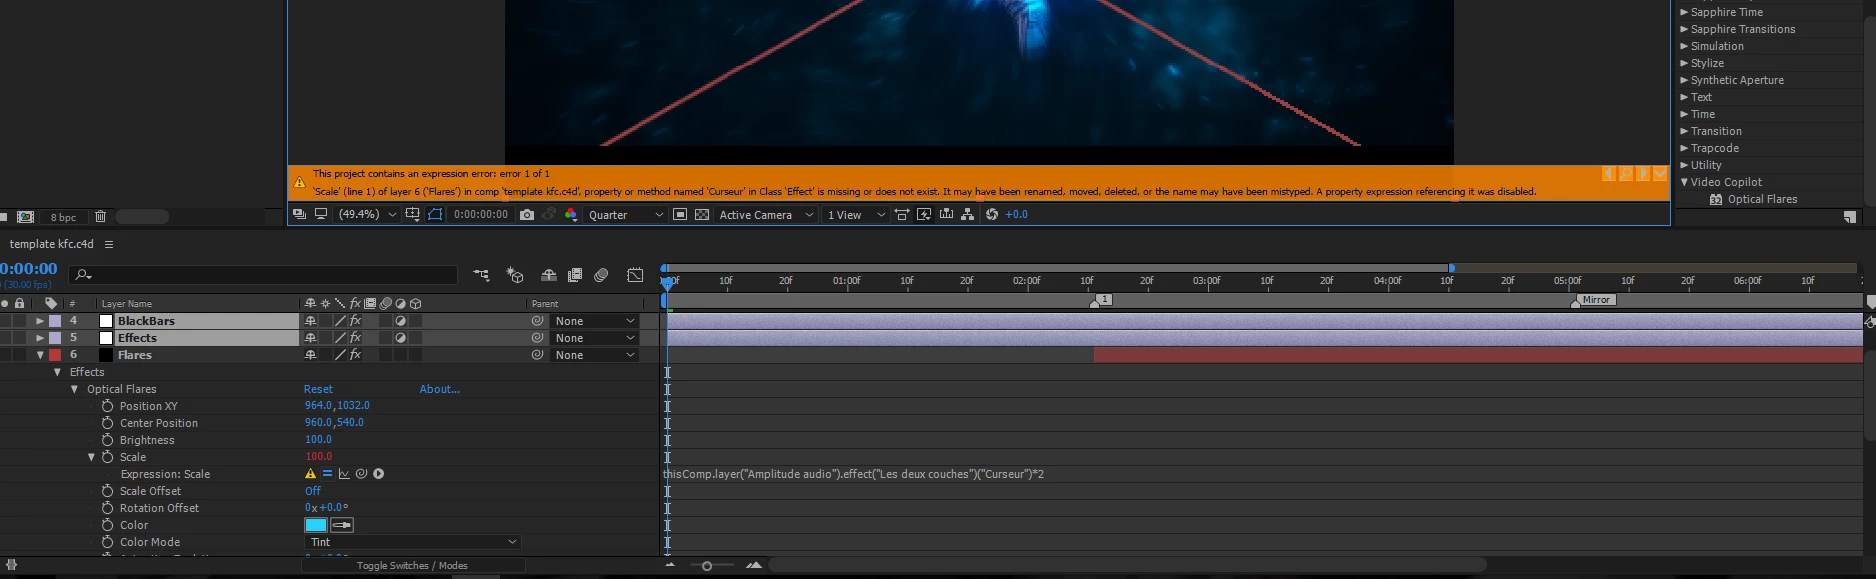Viewport: 1876px width, 579px height.
Task: Collapse the Scale property twirl
Action: [91, 457]
